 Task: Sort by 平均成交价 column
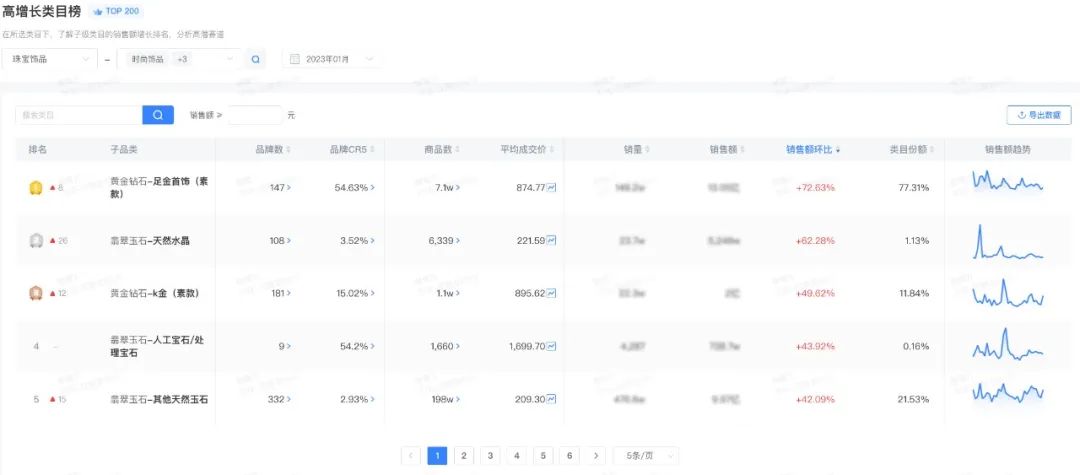552,149
